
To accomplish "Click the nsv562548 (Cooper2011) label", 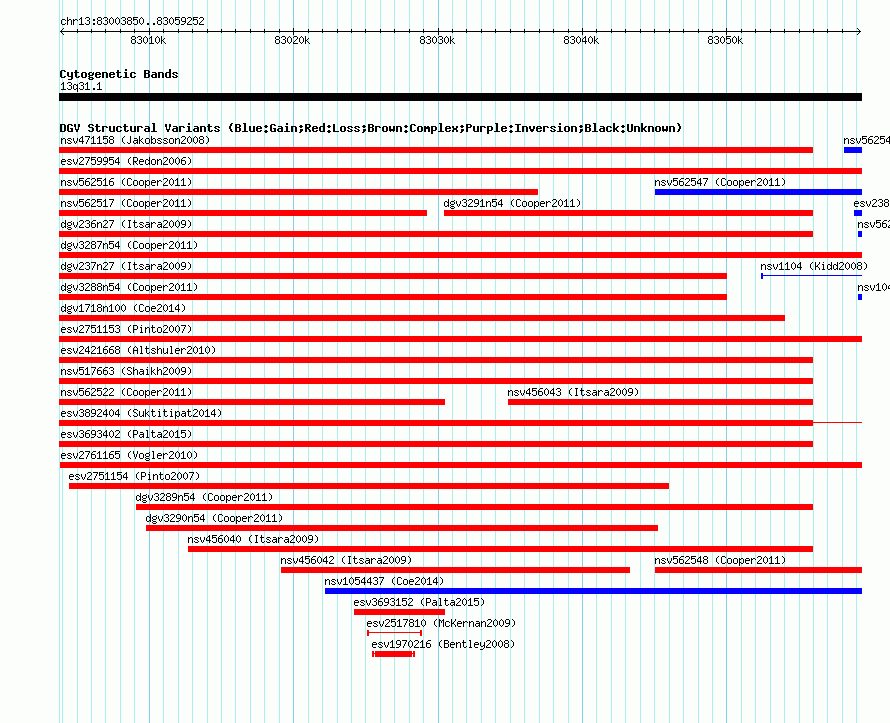I will click(720, 560).
